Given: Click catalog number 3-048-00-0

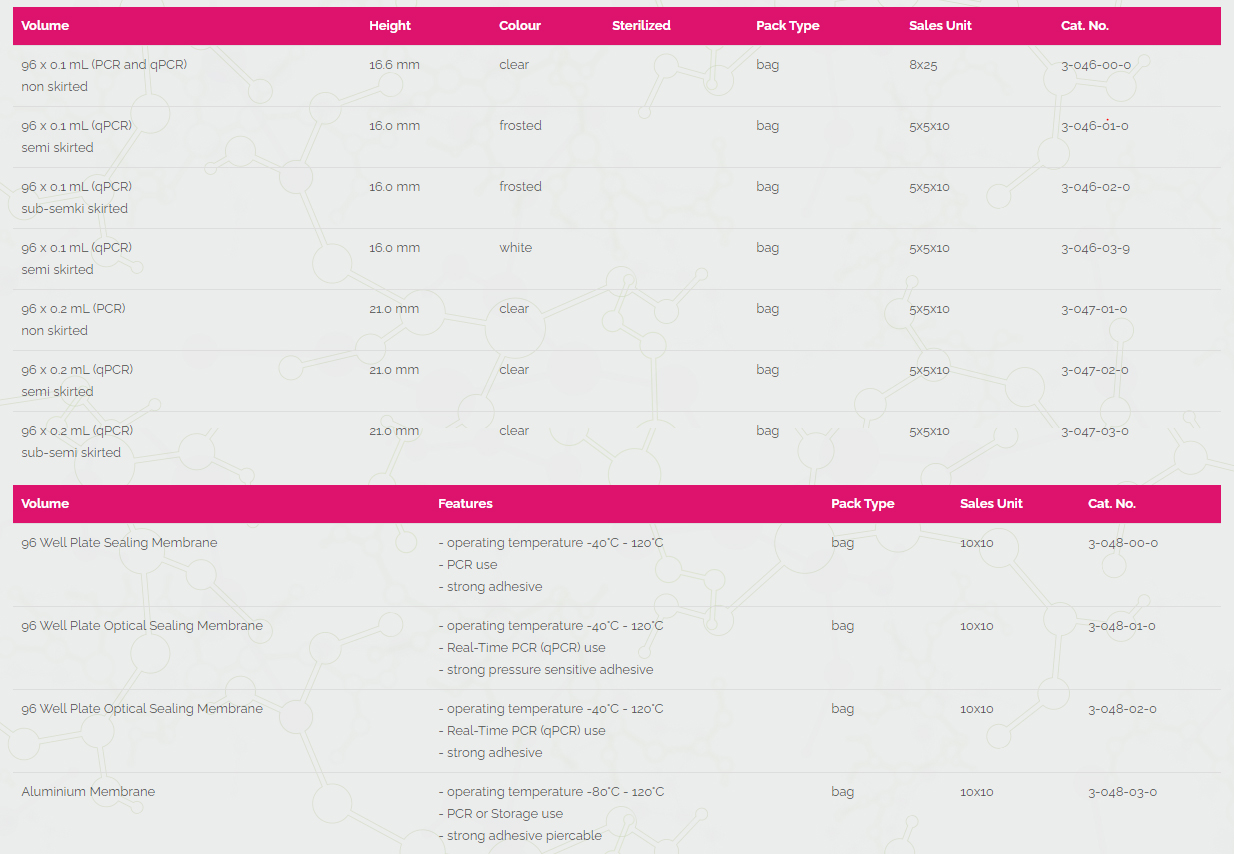Looking at the screenshot, I should [x=1122, y=543].
